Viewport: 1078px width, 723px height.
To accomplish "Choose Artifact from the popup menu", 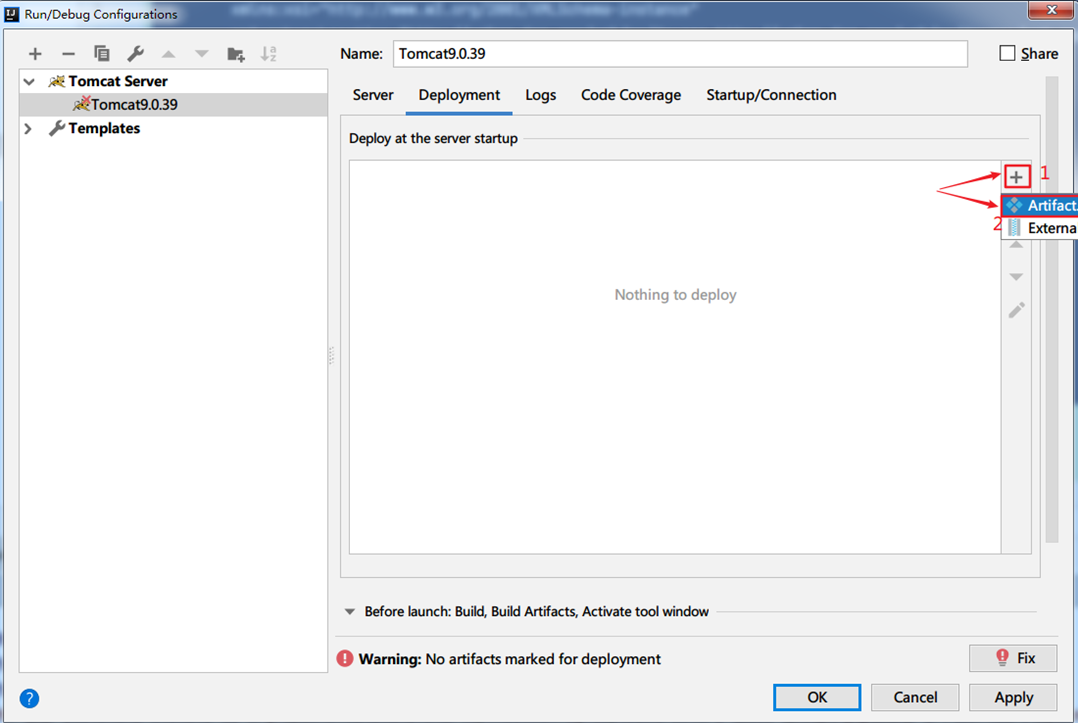I will (x=1040, y=205).
